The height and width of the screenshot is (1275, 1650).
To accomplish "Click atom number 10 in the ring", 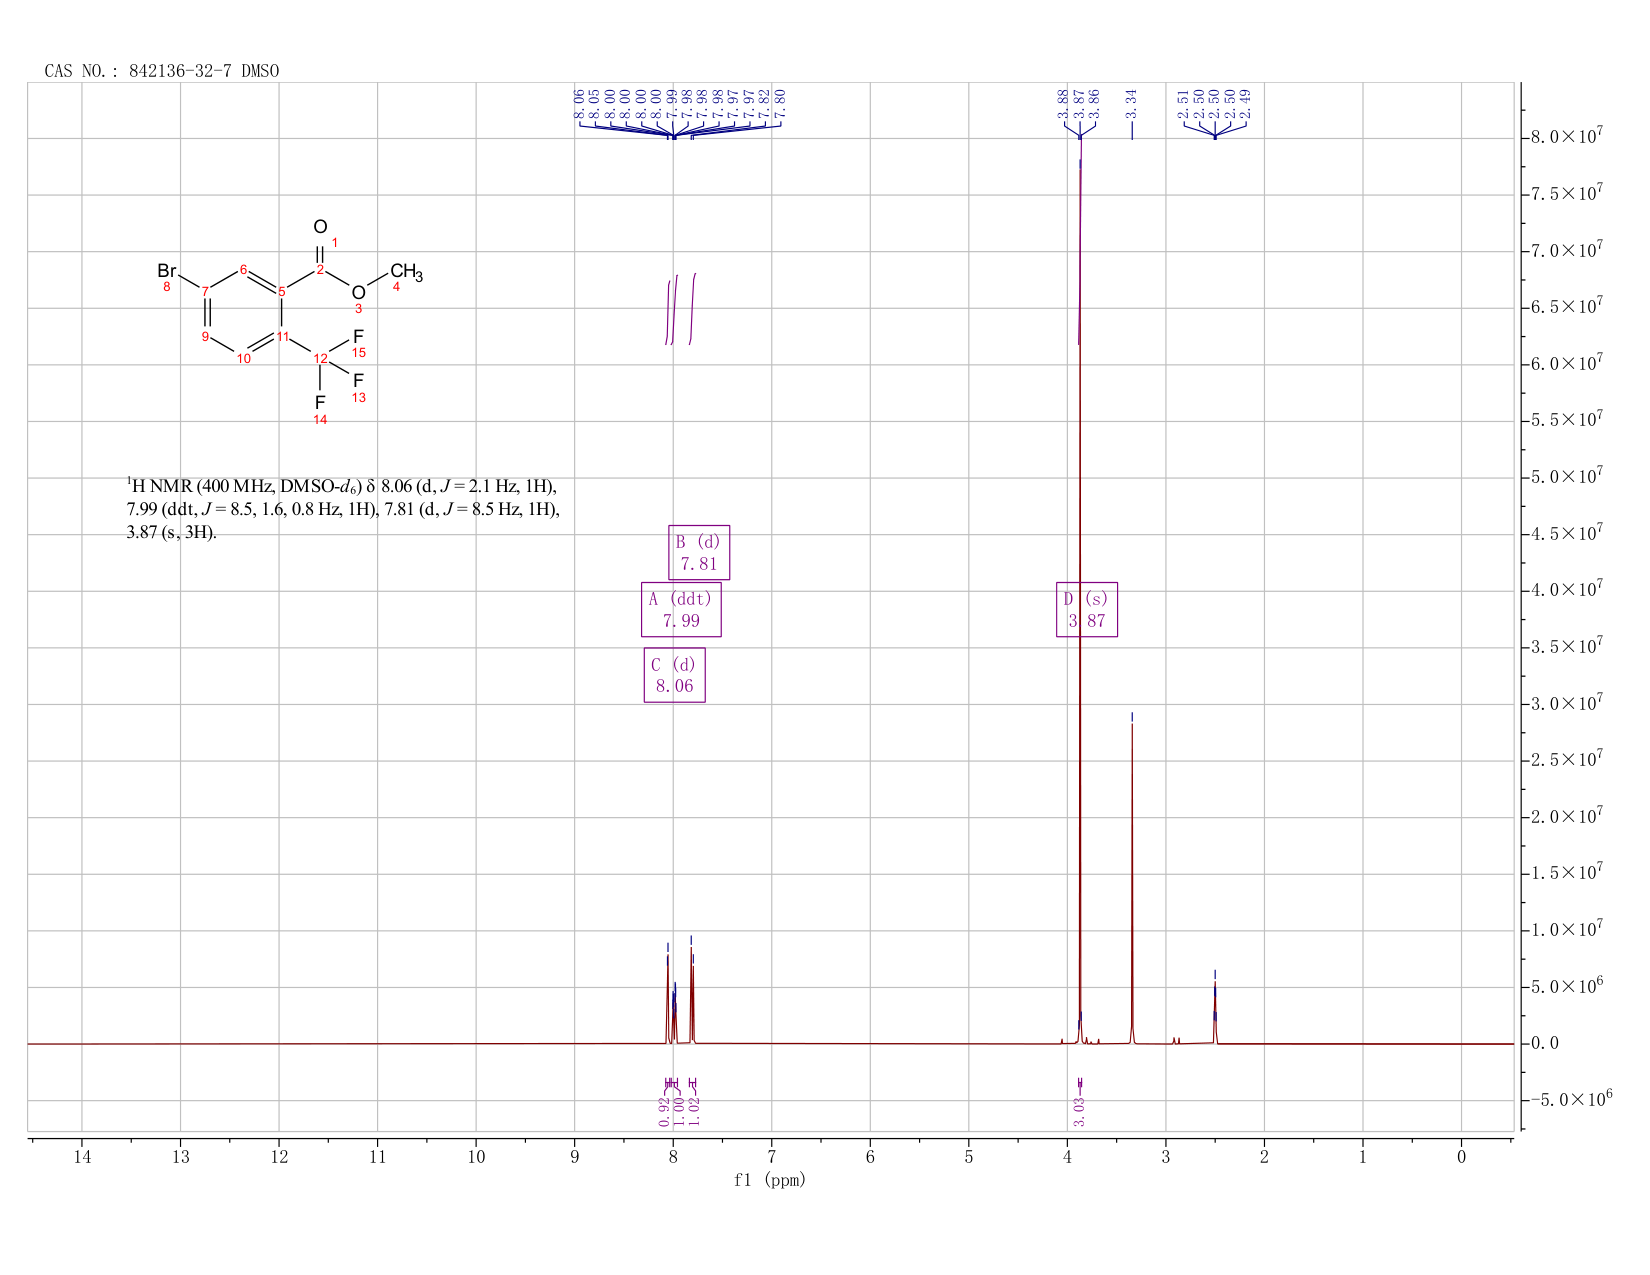I will pos(243,359).
